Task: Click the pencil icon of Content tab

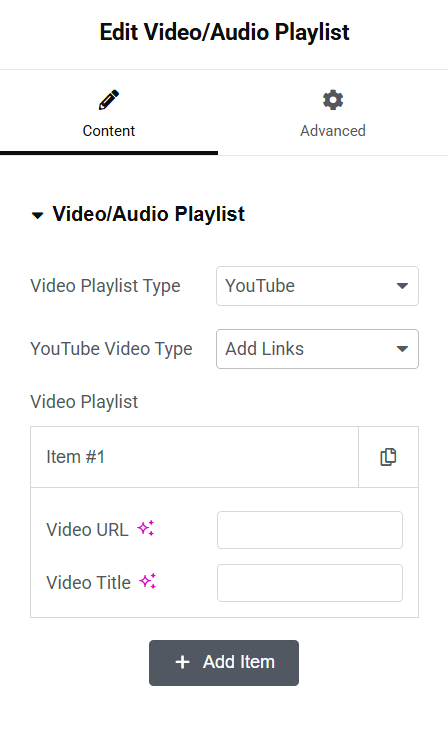Action: coord(109,100)
